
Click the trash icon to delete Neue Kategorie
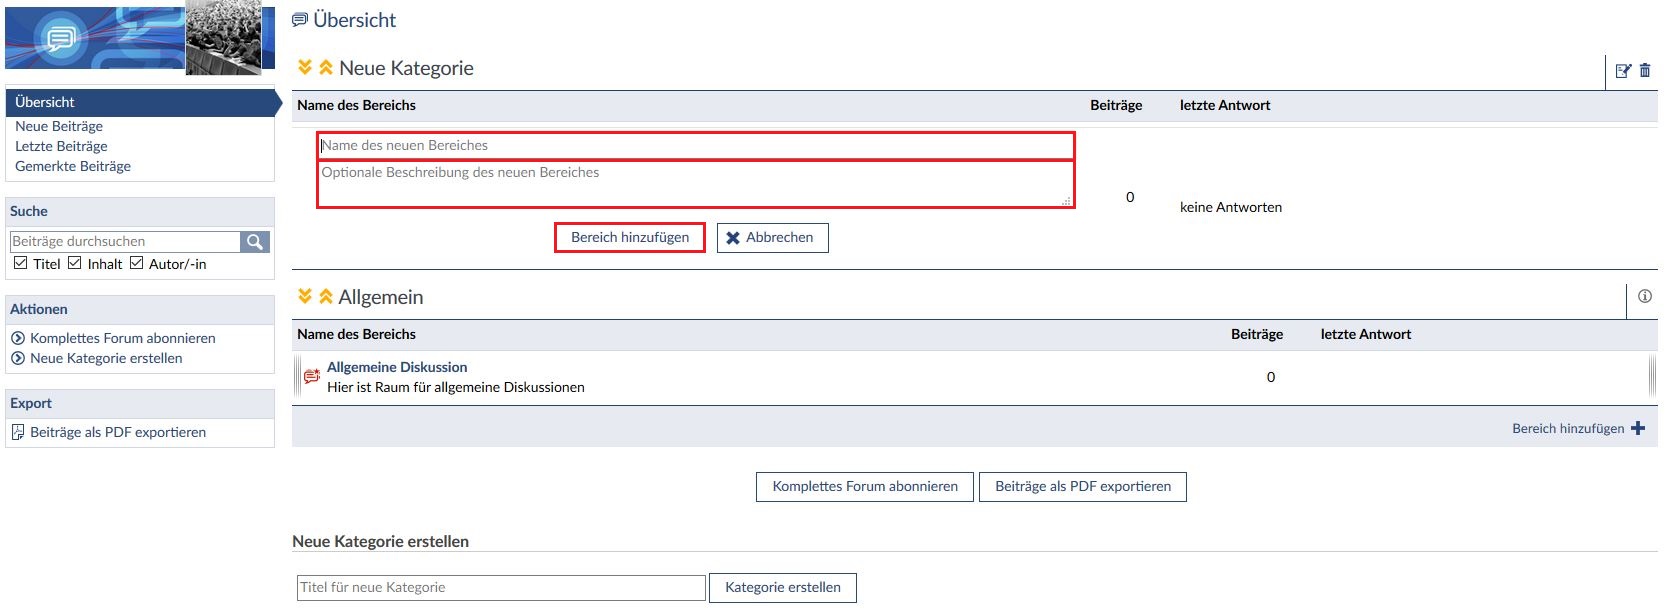(1645, 71)
